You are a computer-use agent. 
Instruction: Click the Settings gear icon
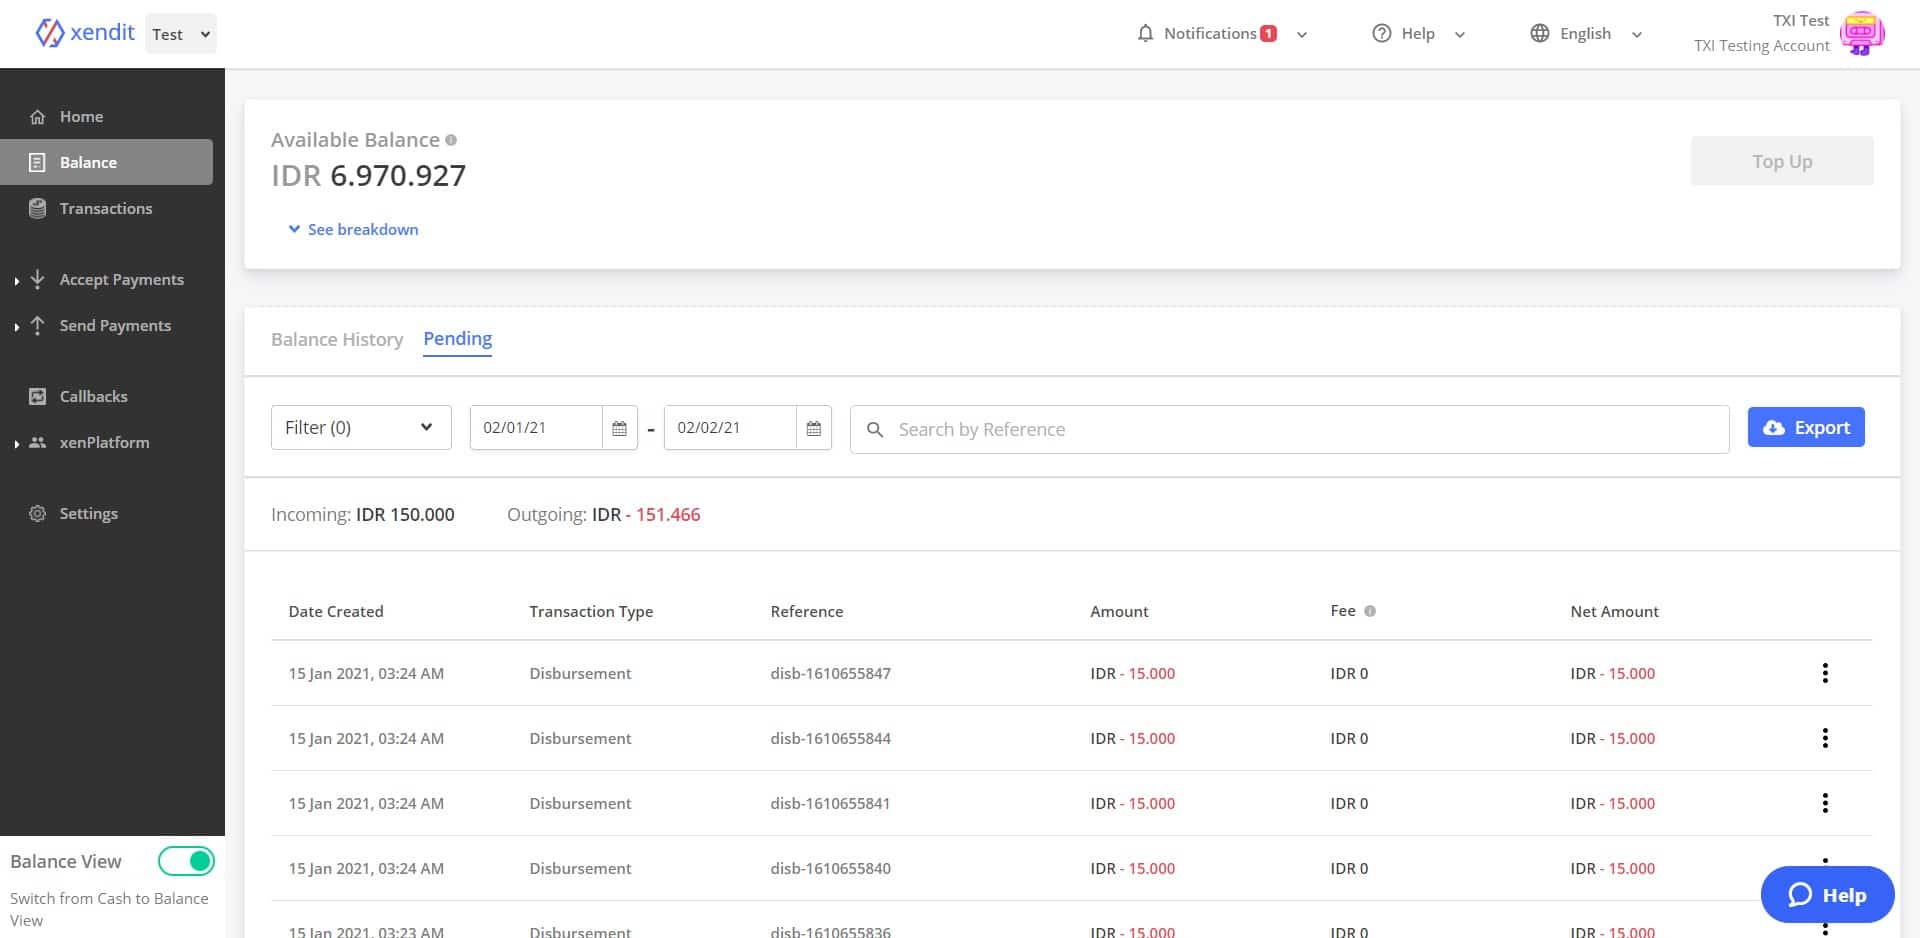(x=37, y=513)
